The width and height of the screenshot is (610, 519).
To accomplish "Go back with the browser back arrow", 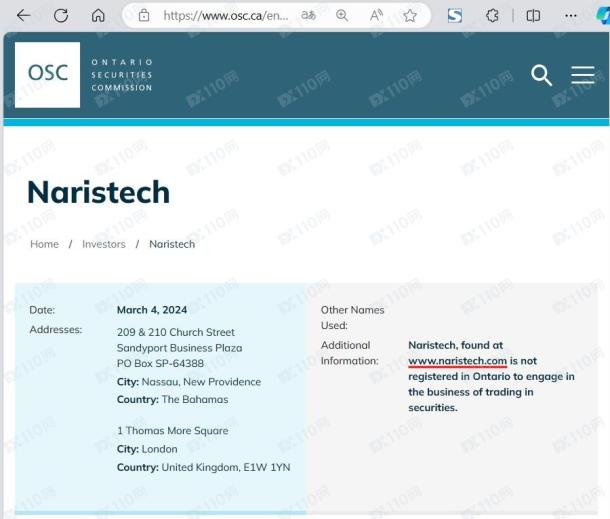I will 24,16.
